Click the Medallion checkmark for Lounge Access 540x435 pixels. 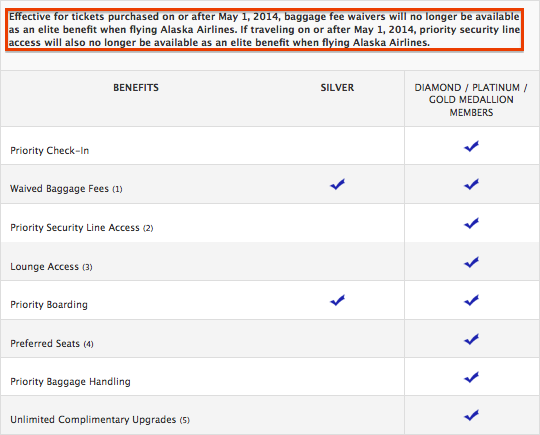pos(471,262)
